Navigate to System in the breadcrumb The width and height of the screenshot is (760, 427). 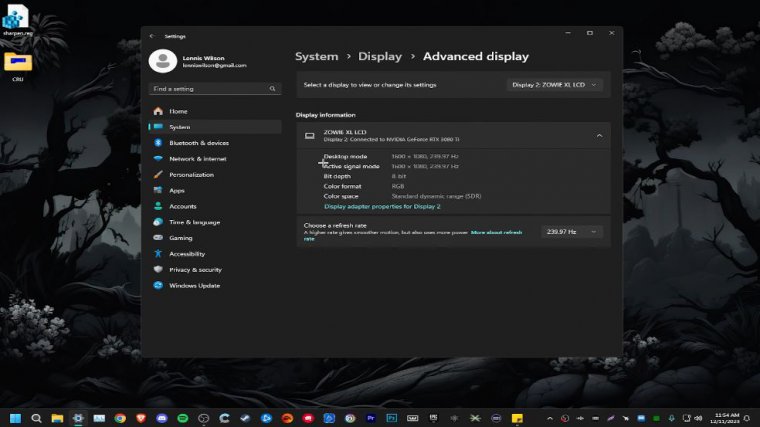pos(316,57)
